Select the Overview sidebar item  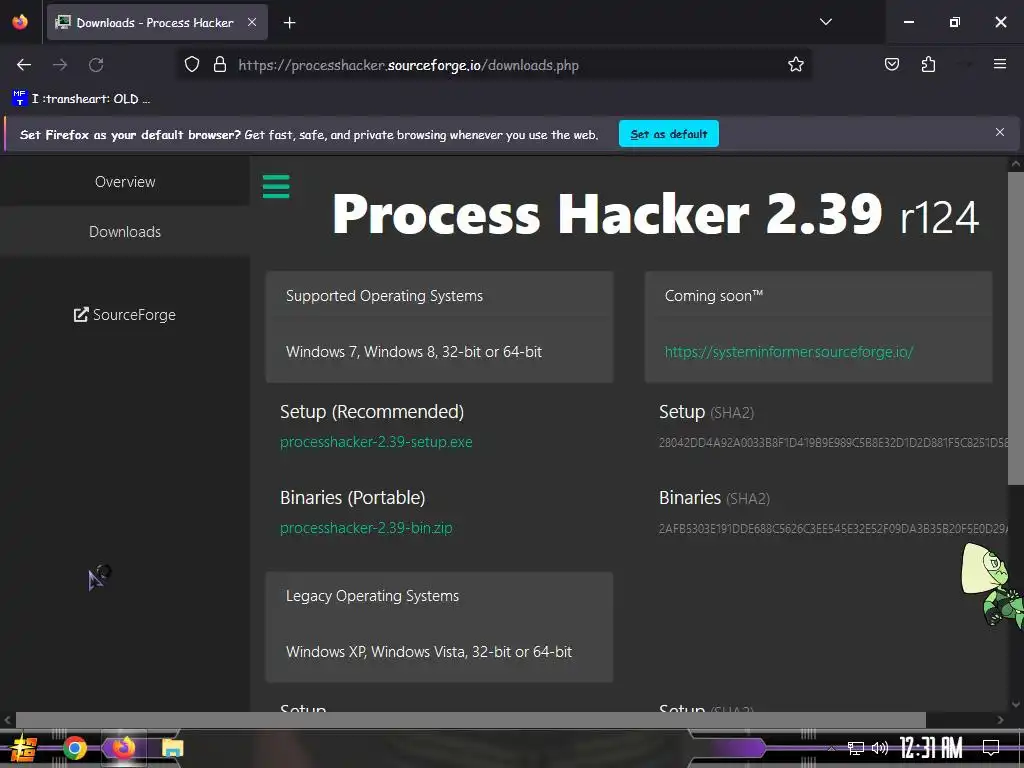(x=125, y=182)
